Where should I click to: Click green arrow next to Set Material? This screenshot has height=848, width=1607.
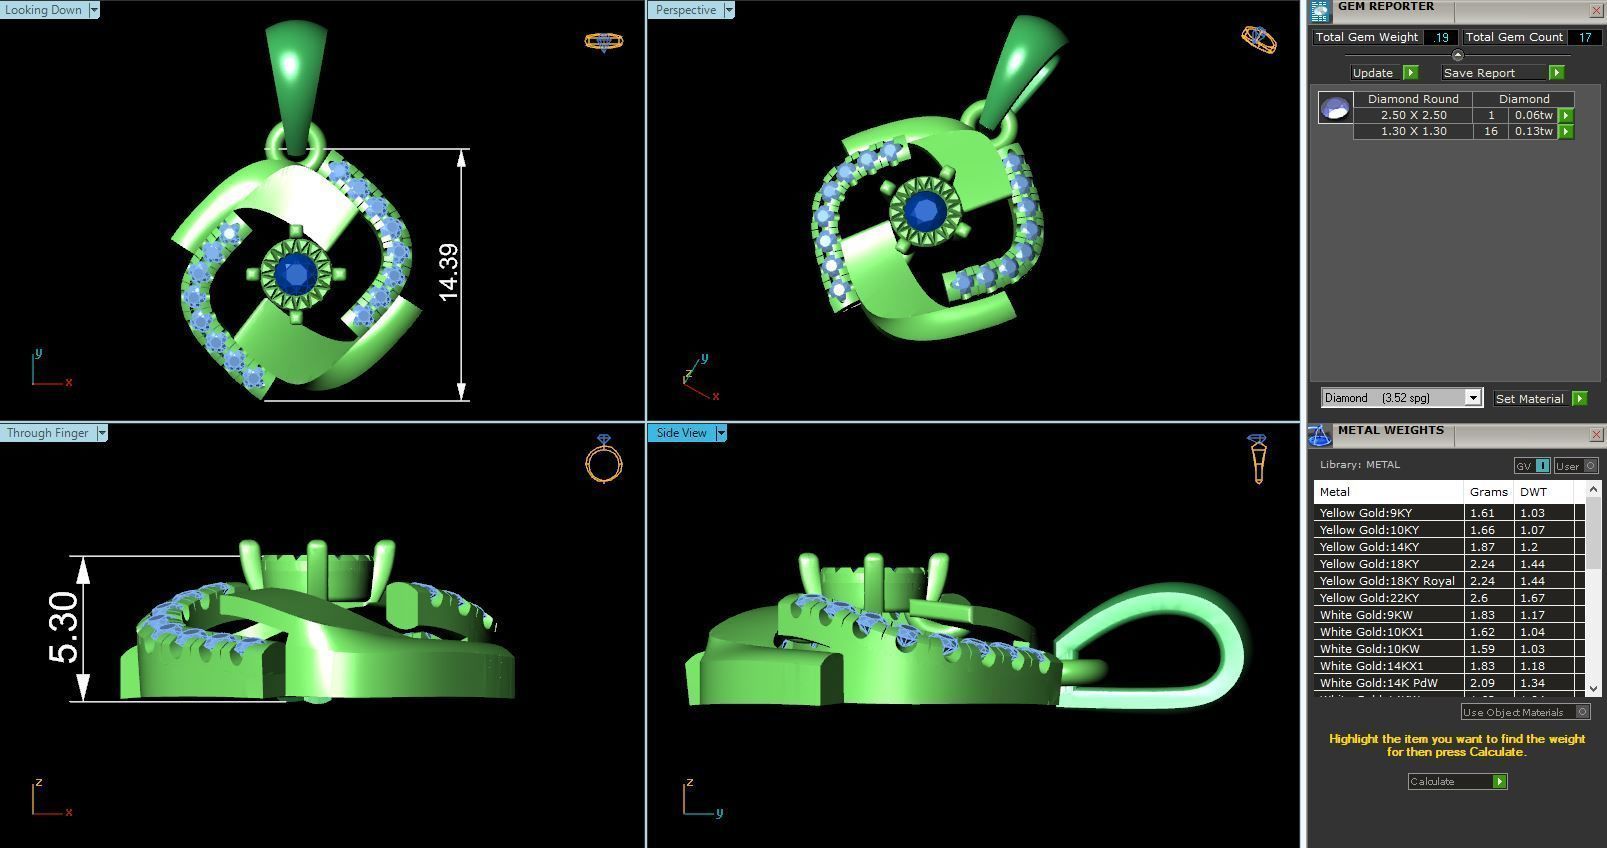tap(1579, 398)
